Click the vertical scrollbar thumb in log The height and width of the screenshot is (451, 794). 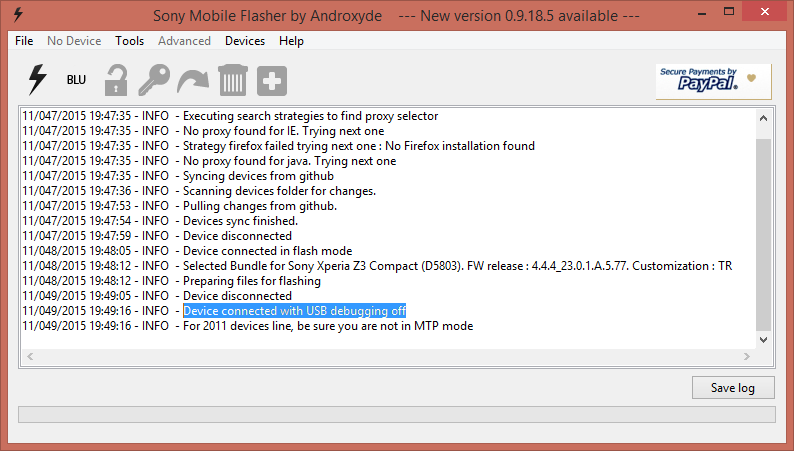(763, 234)
